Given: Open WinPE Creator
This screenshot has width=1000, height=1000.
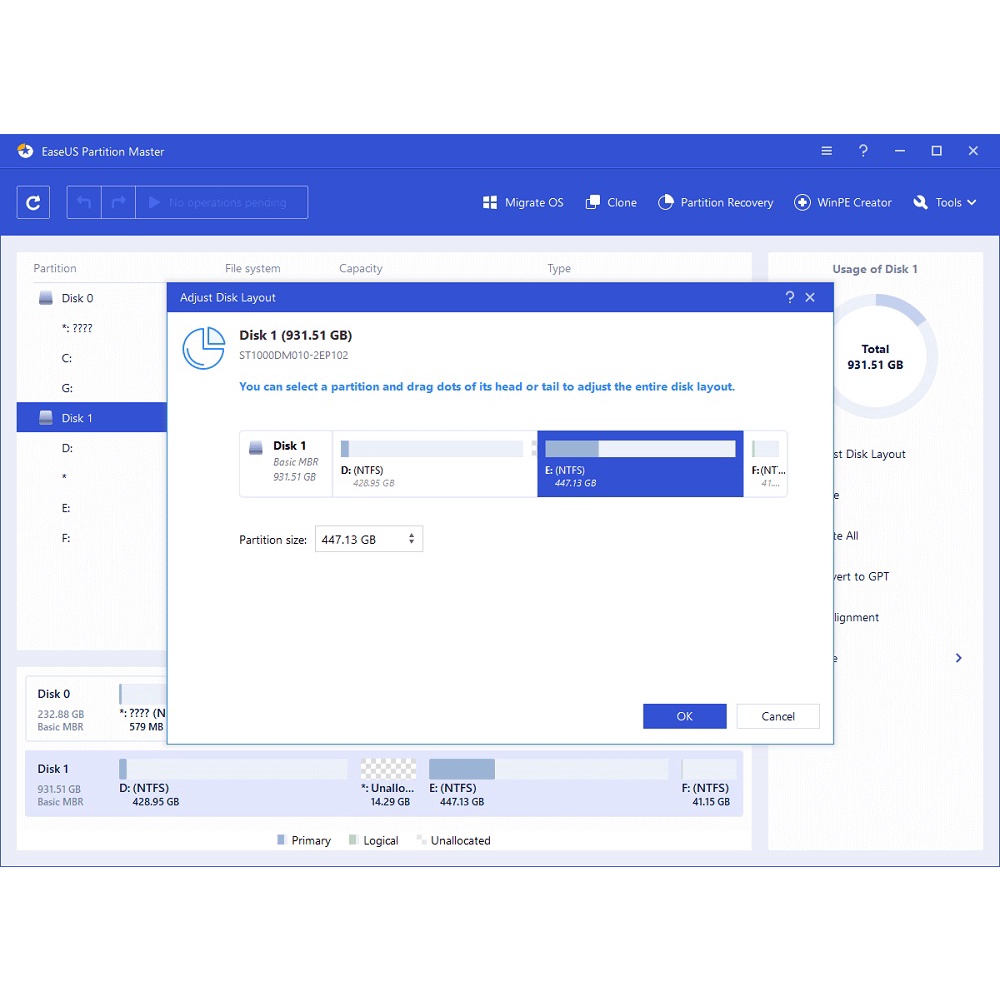Looking at the screenshot, I should (843, 202).
